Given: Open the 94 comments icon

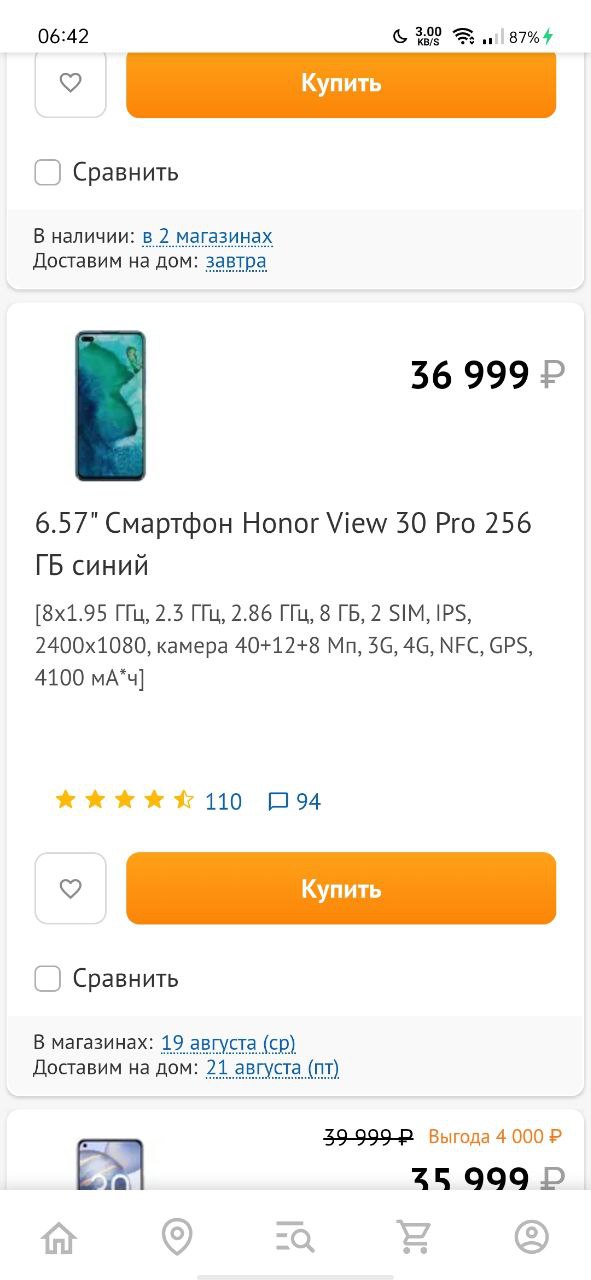Looking at the screenshot, I should [x=295, y=801].
